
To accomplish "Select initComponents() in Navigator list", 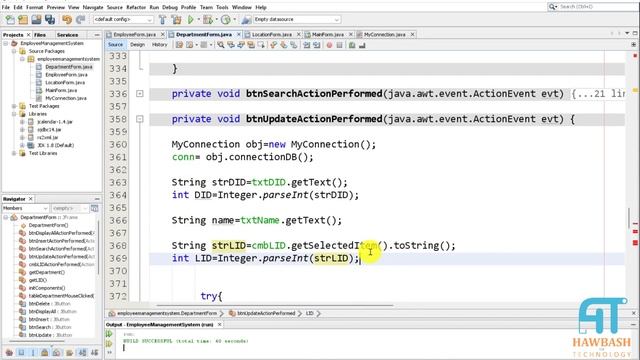I will 47,288.
